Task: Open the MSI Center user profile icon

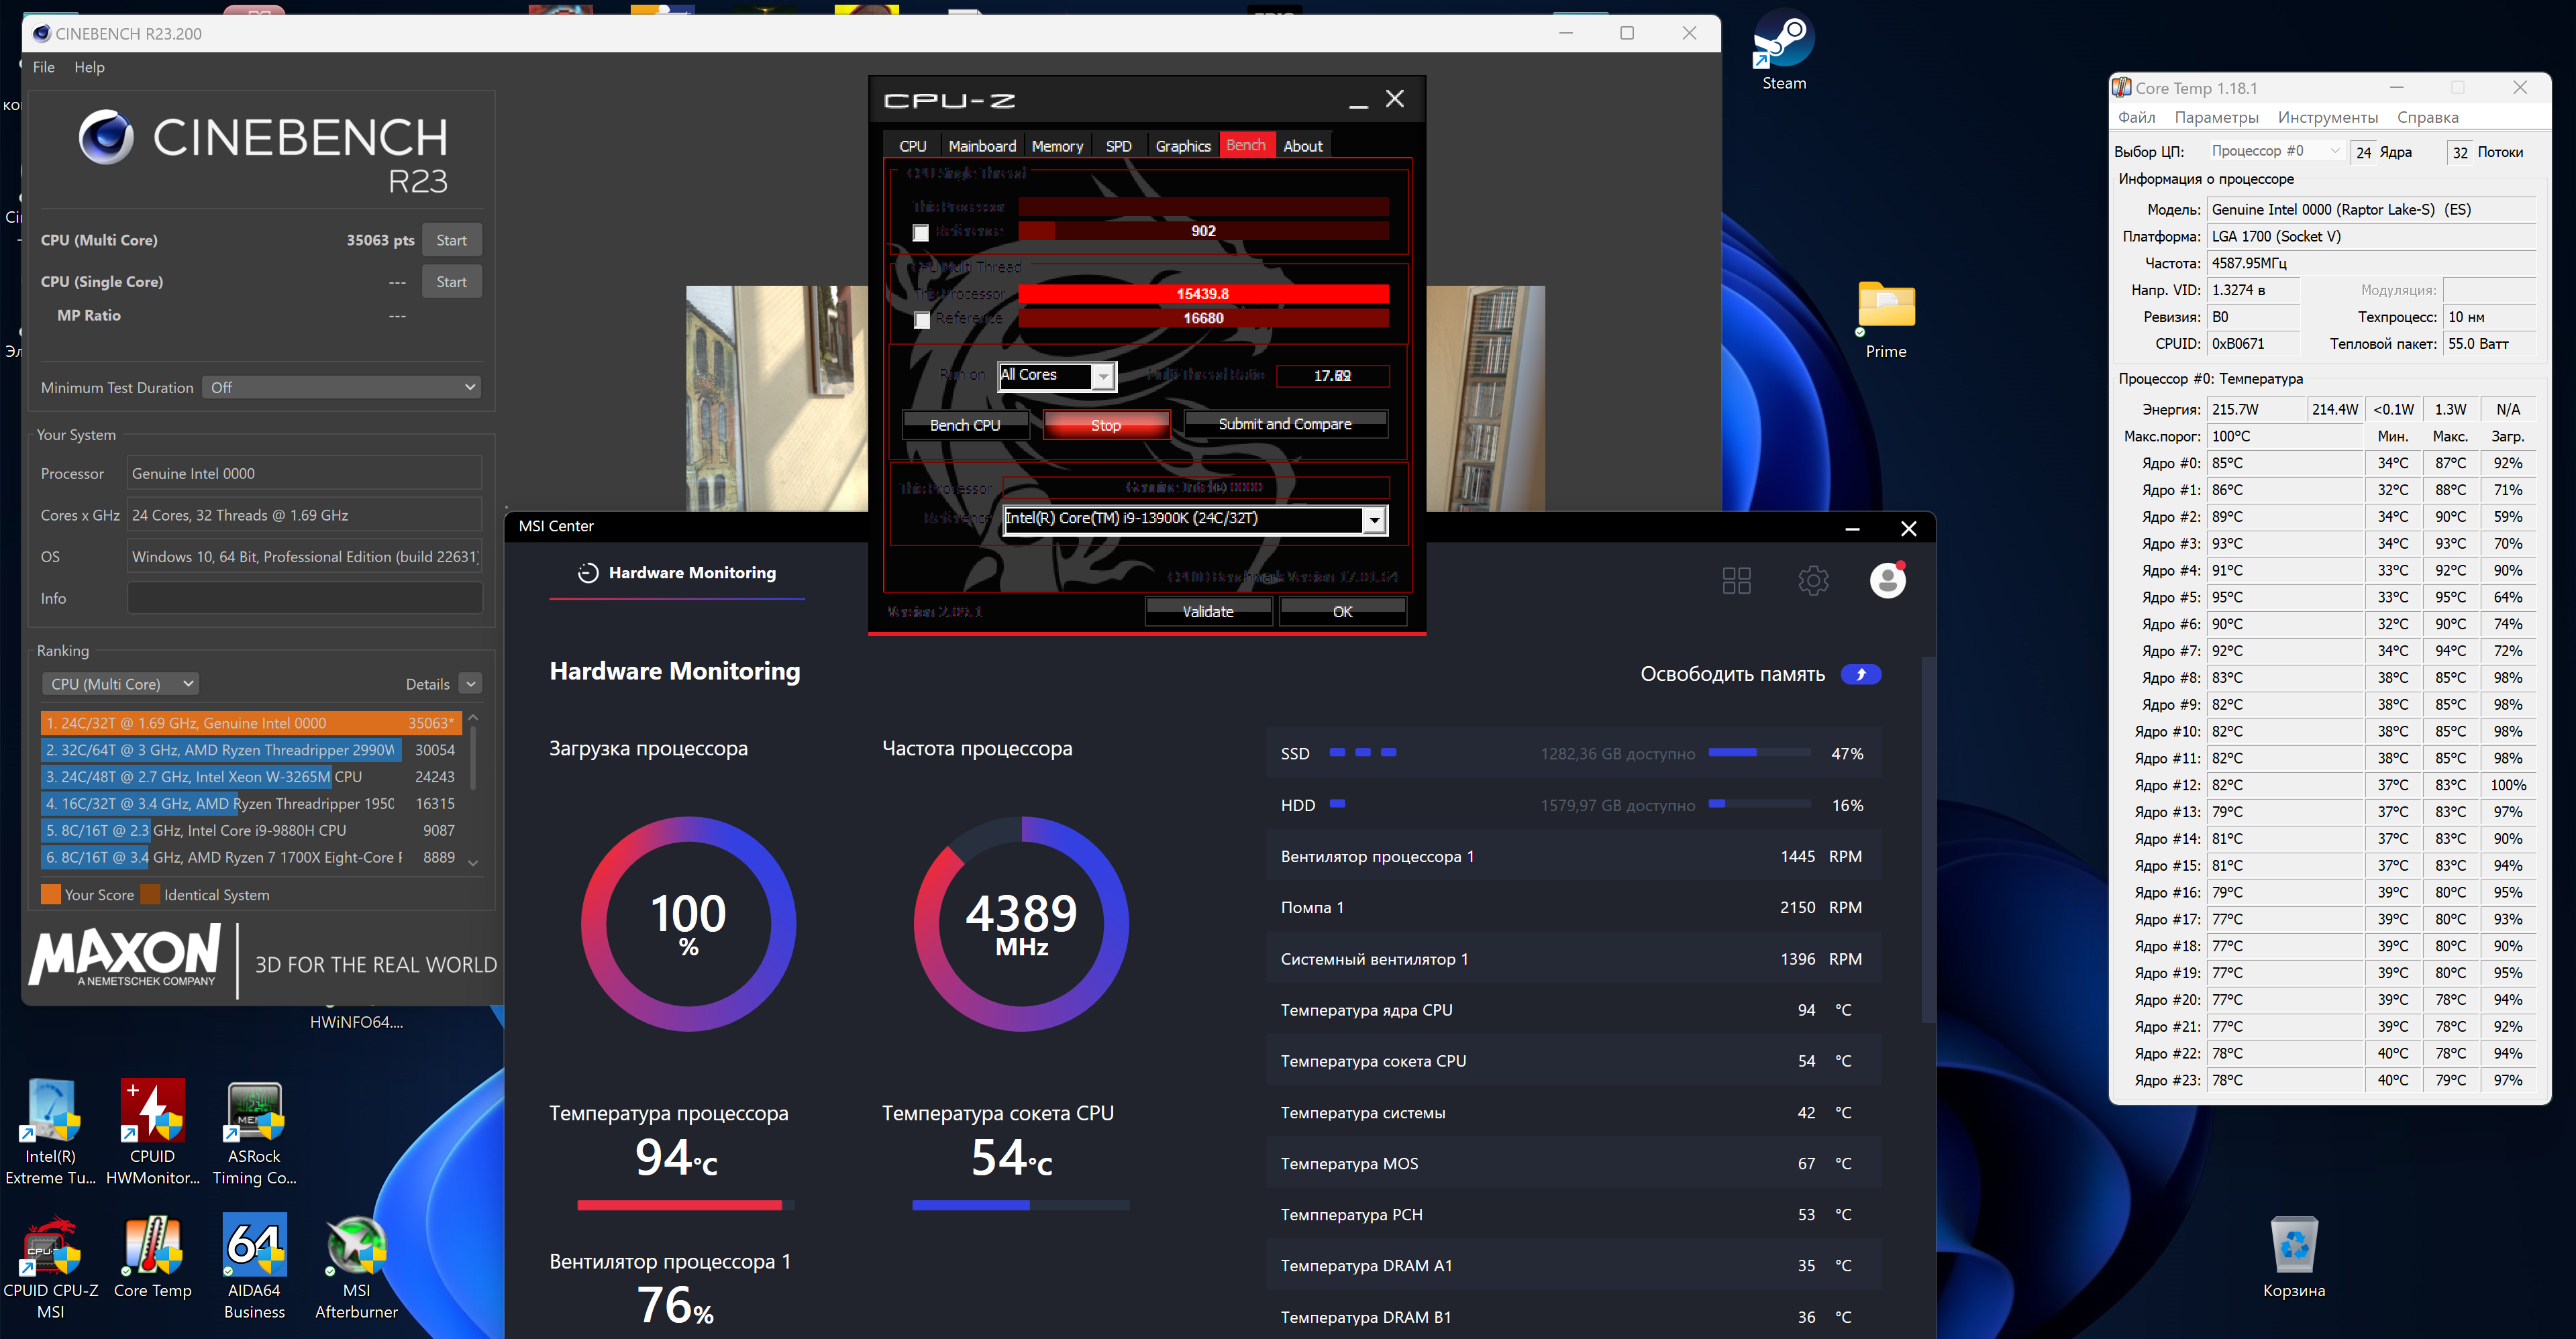Action: click(x=1887, y=580)
